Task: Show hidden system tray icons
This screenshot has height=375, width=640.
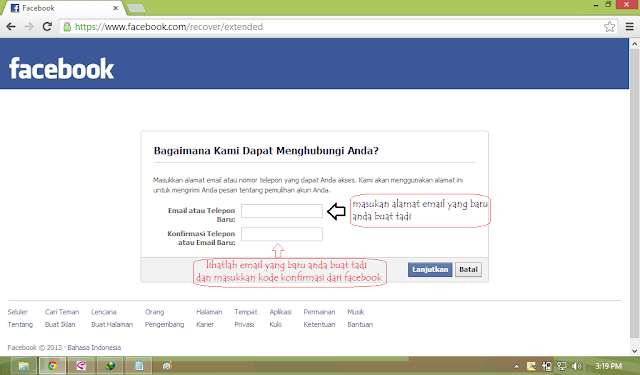Action: [516, 366]
